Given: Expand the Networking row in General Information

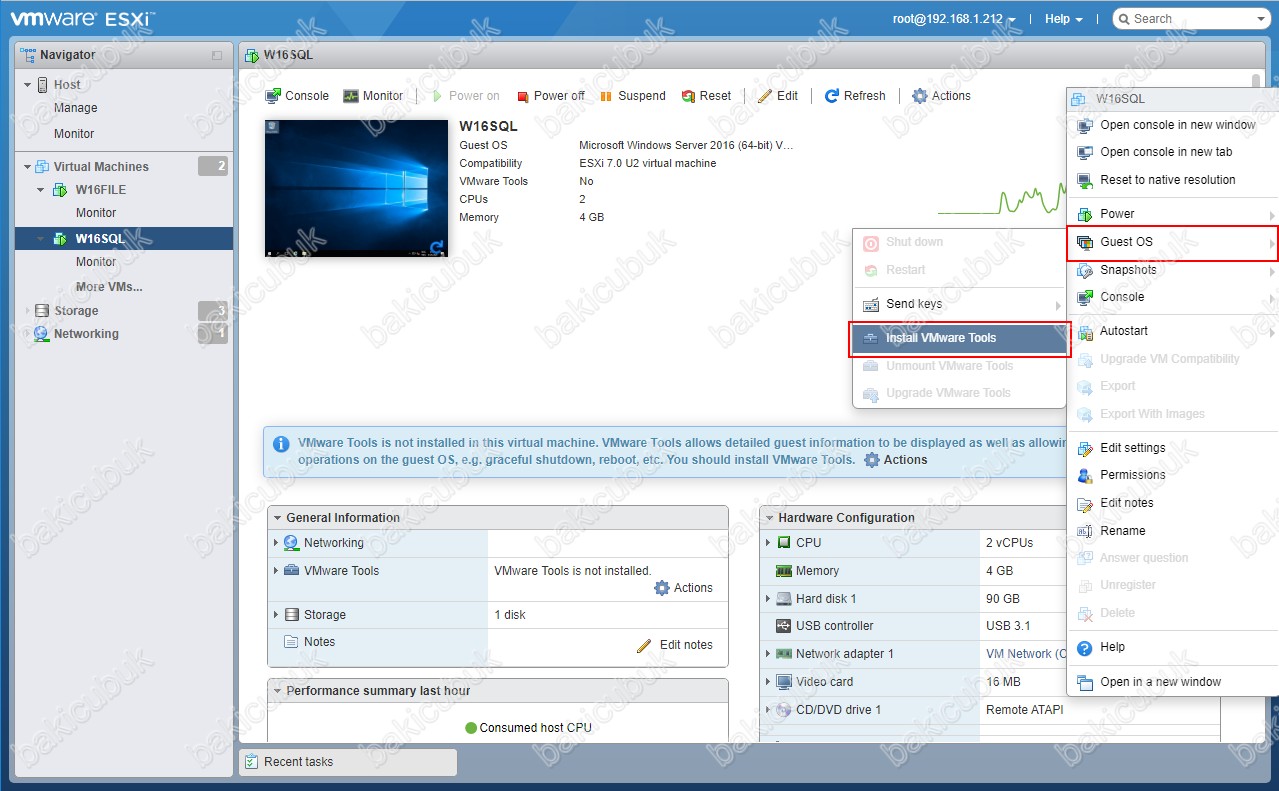Looking at the screenshot, I should pyautogui.click(x=276, y=543).
